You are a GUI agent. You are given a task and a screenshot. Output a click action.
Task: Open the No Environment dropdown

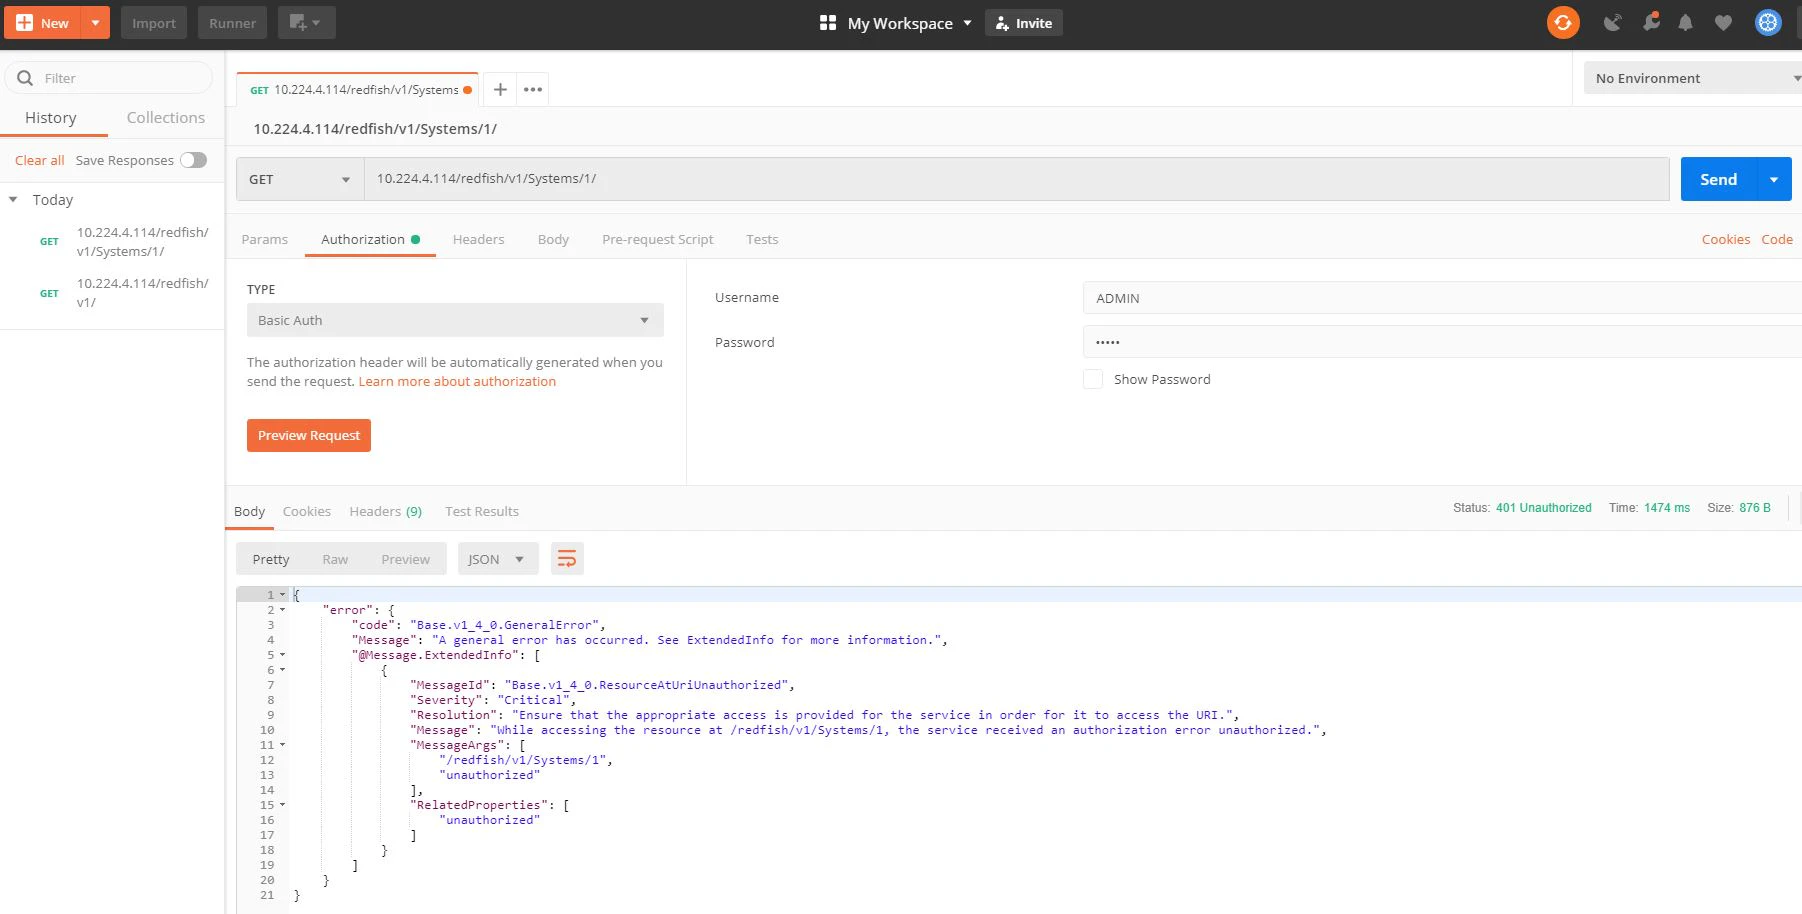click(1692, 78)
